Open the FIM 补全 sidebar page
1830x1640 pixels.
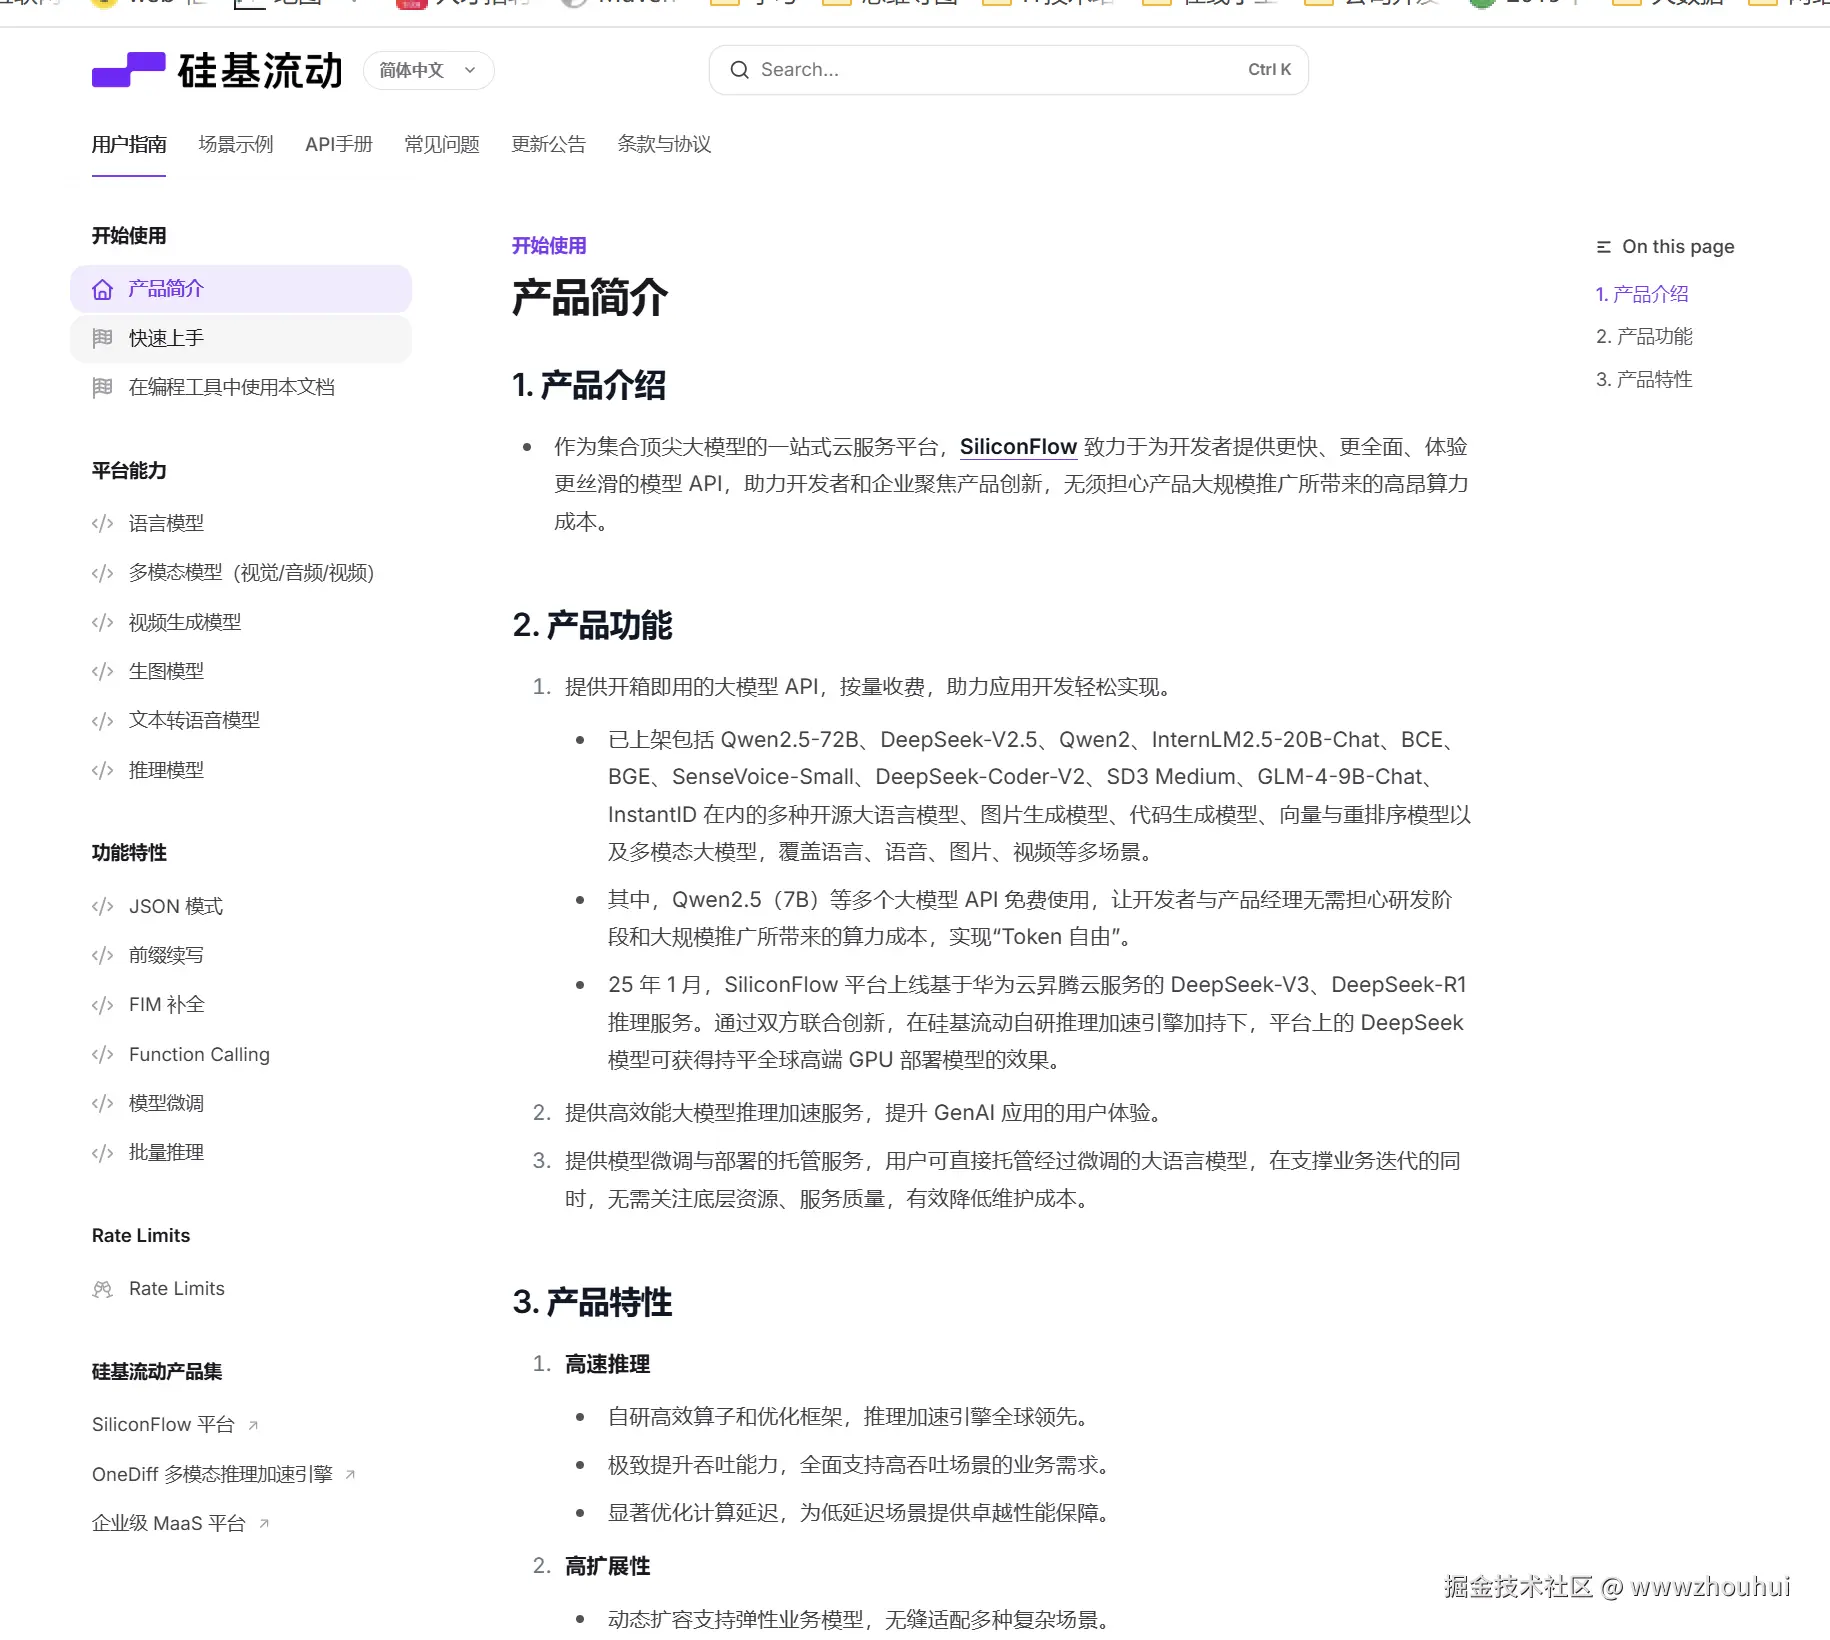pyautogui.click(x=241, y=1005)
